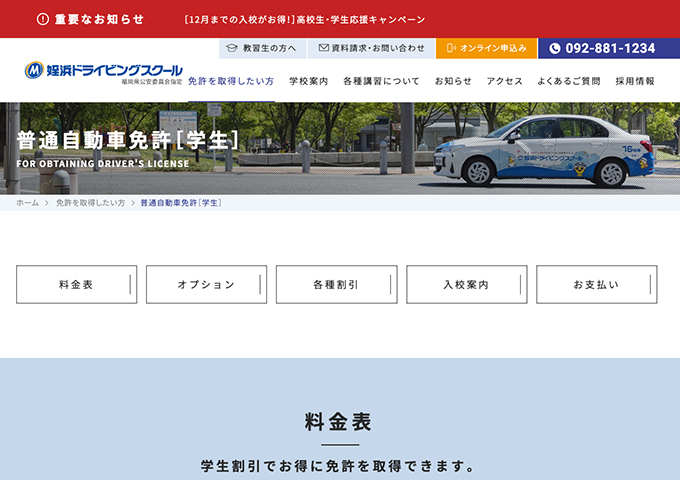Open the 高校生・学生応援キャンペーン notice link
Image resolution: width=680 pixels, height=480 pixels.
pyautogui.click(x=304, y=20)
